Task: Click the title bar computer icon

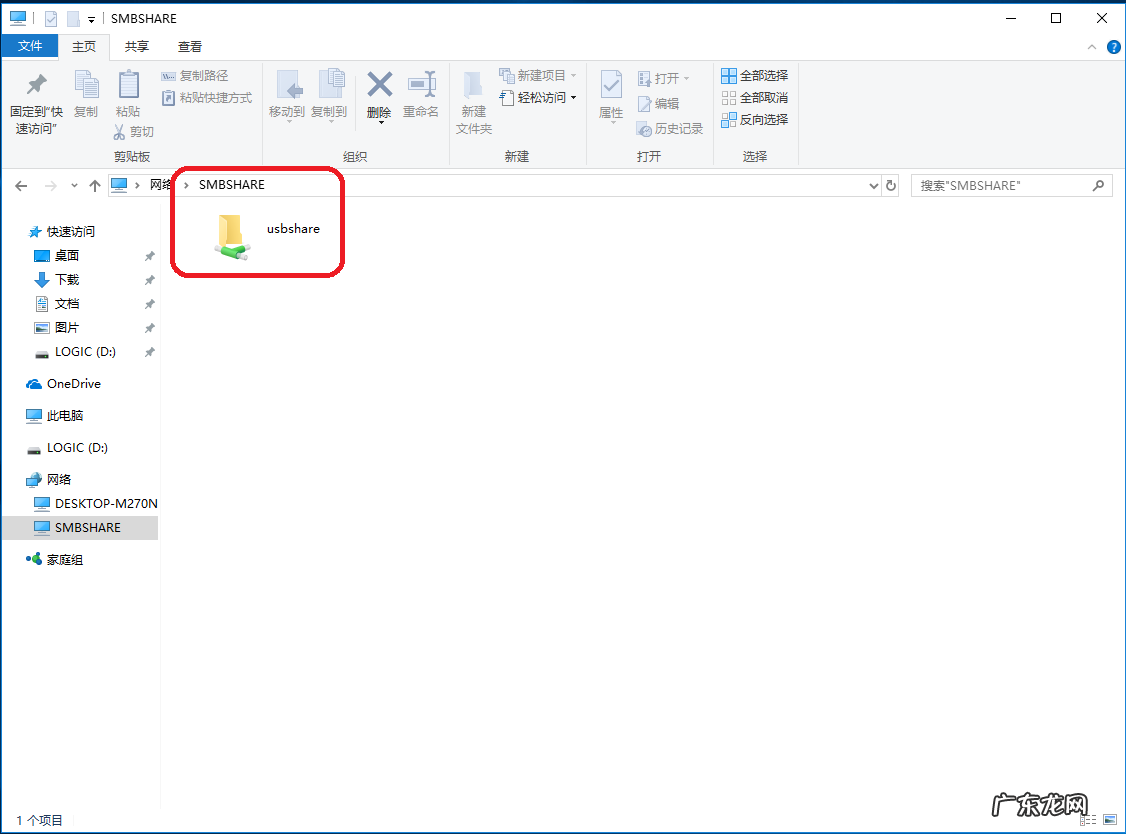Action: click(x=18, y=18)
